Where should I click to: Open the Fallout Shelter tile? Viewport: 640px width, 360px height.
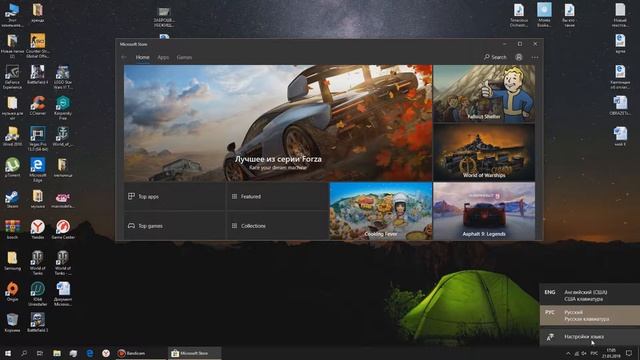pyautogui.click(x=484, y=93)
